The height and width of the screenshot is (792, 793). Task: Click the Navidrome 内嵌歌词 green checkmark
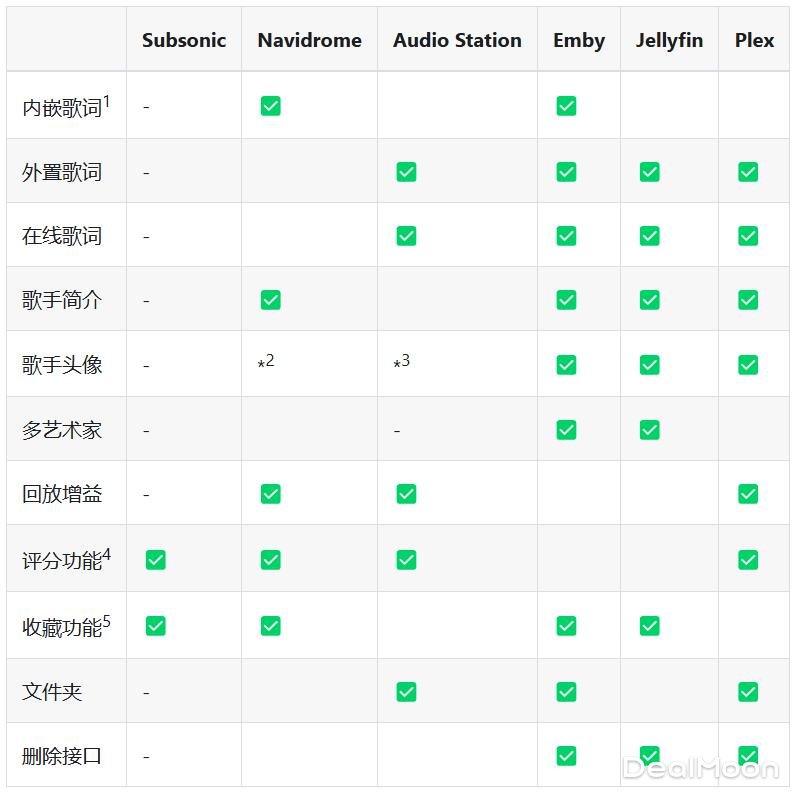tap(270, 106)
